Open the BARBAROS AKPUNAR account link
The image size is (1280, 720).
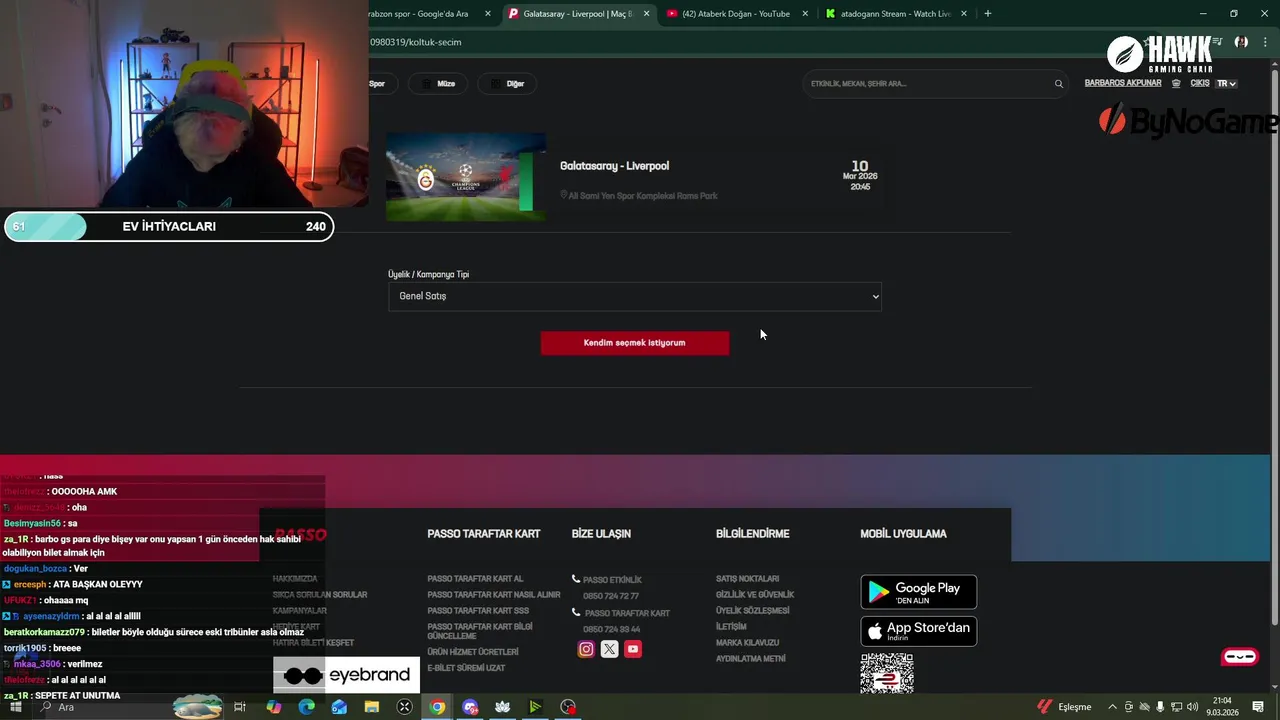(1123, 84)
